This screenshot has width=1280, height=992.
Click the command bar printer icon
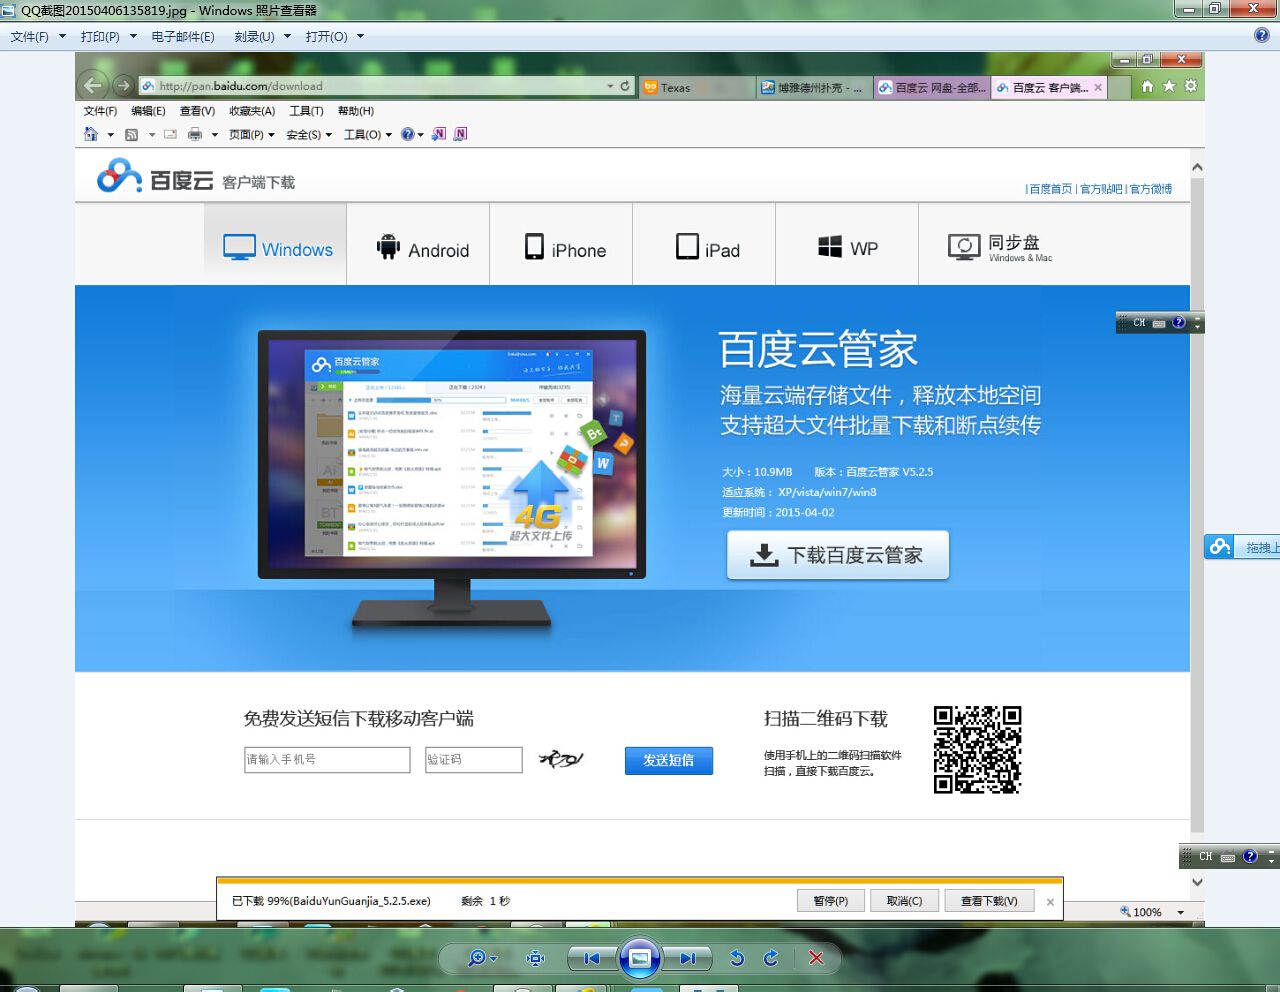click(x=195, y=134)
